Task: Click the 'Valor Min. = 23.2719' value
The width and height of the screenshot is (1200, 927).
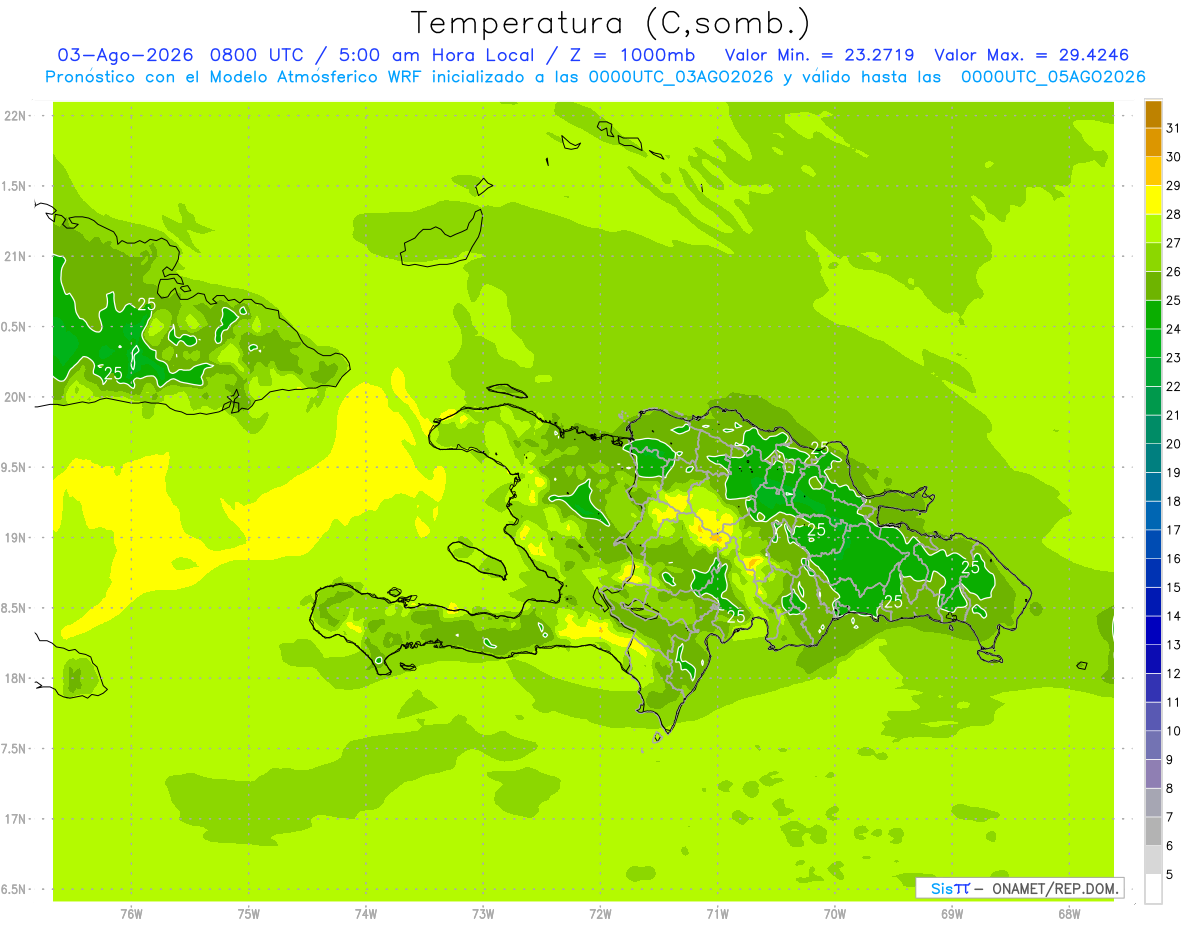Action: pyautogui.click(x=819, y=55)
